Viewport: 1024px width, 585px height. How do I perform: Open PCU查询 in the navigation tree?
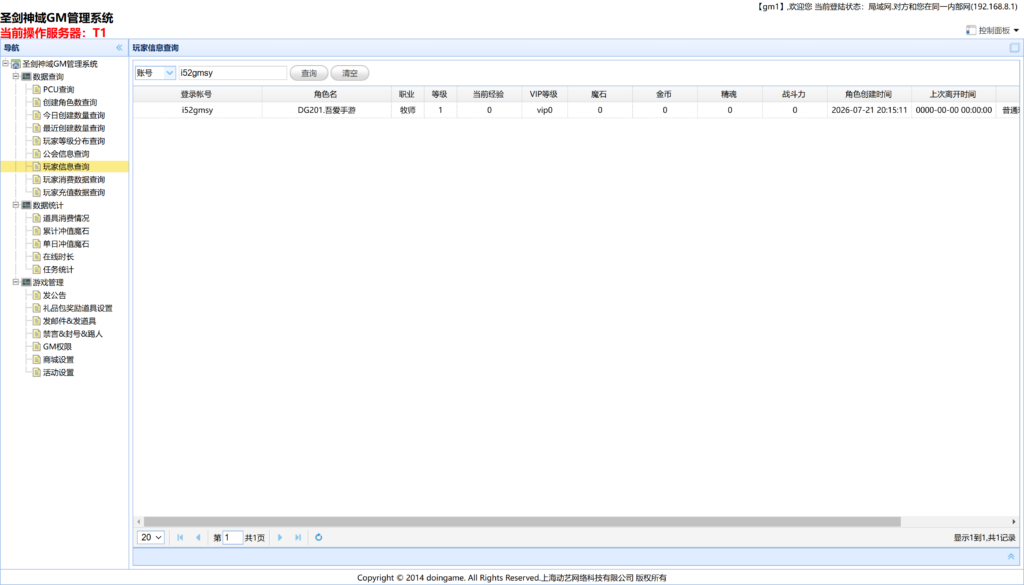tap(58, 89)
